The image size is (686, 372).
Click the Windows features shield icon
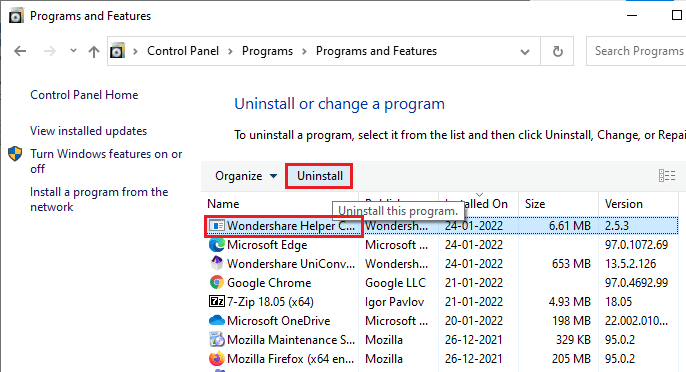[15, 154]
